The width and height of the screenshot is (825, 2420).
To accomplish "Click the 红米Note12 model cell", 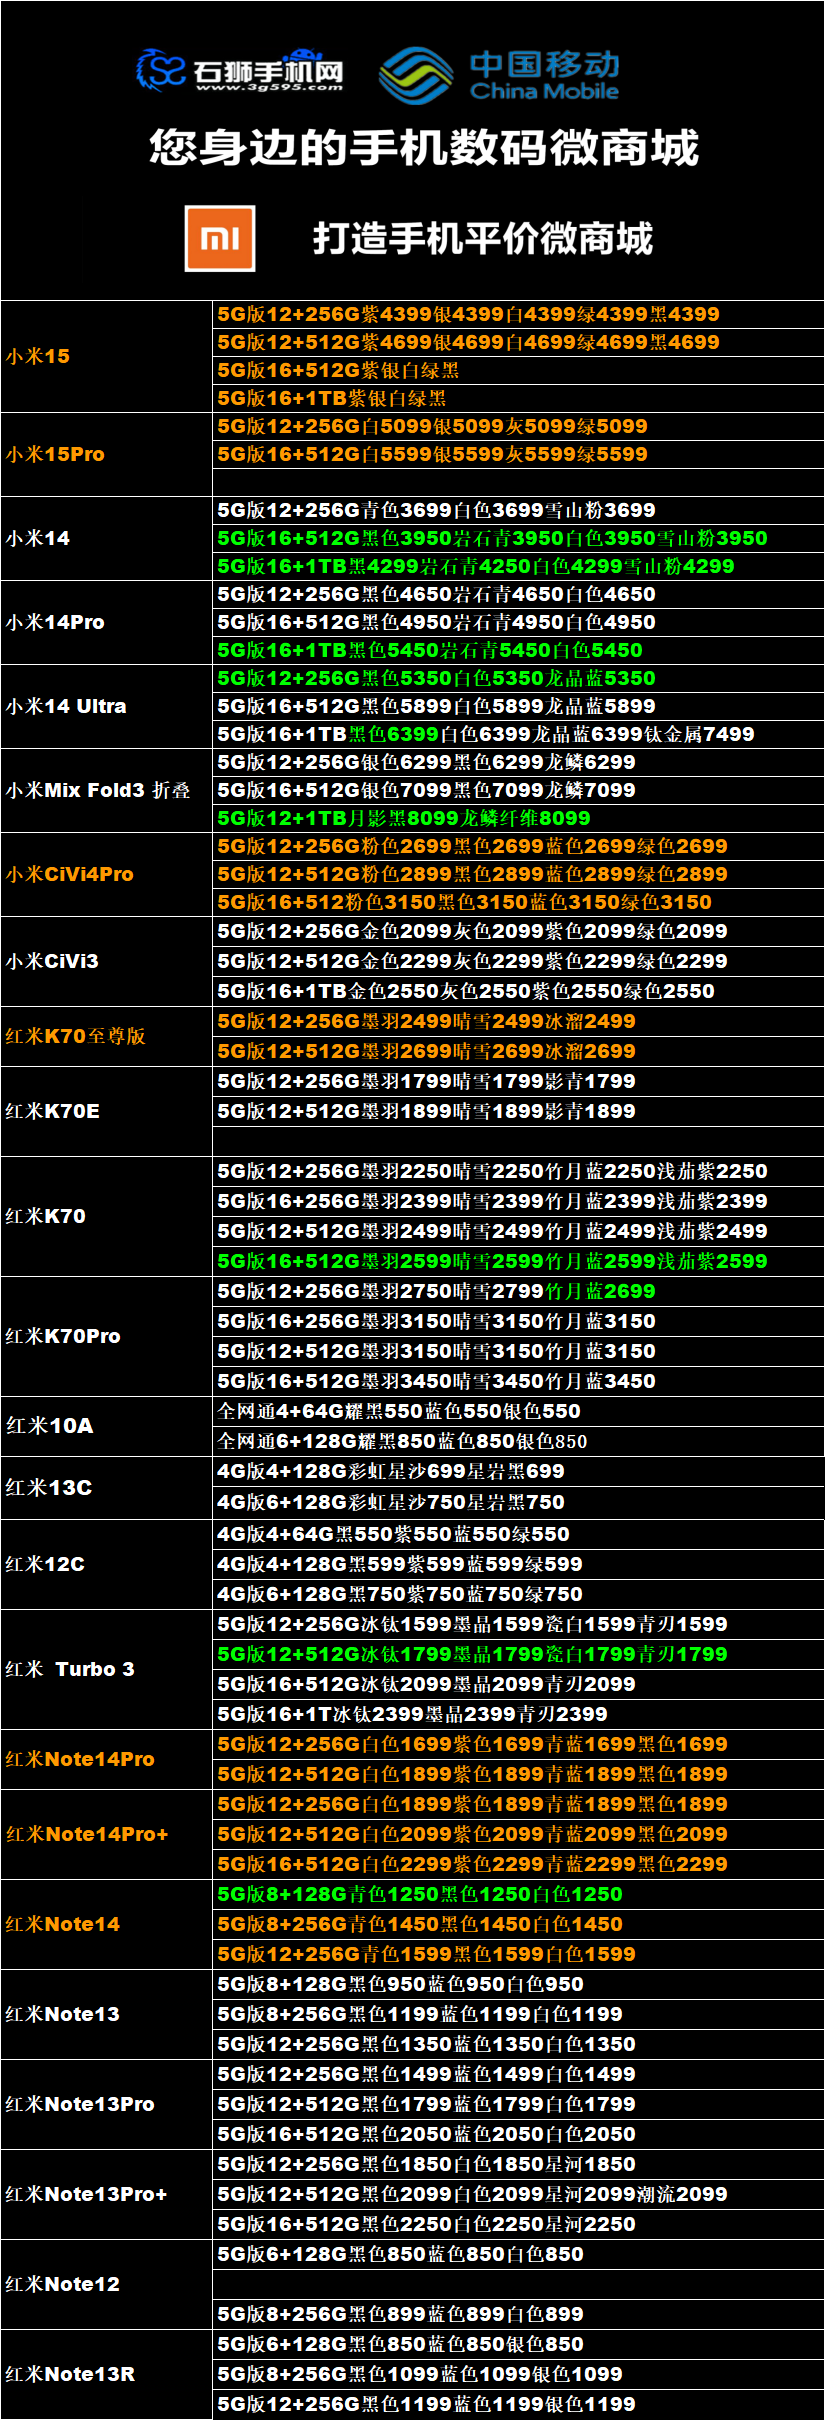I will 106,2284.
